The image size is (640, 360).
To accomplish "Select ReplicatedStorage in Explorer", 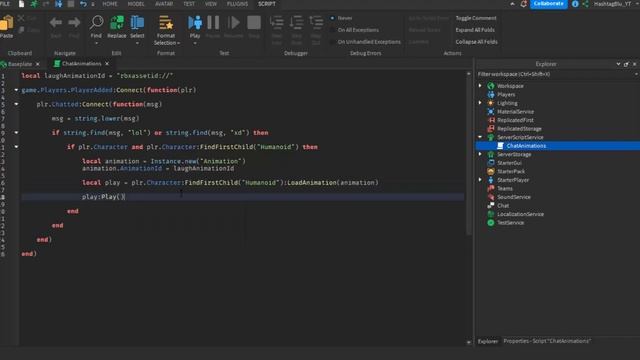I will [x=519, y=129].
